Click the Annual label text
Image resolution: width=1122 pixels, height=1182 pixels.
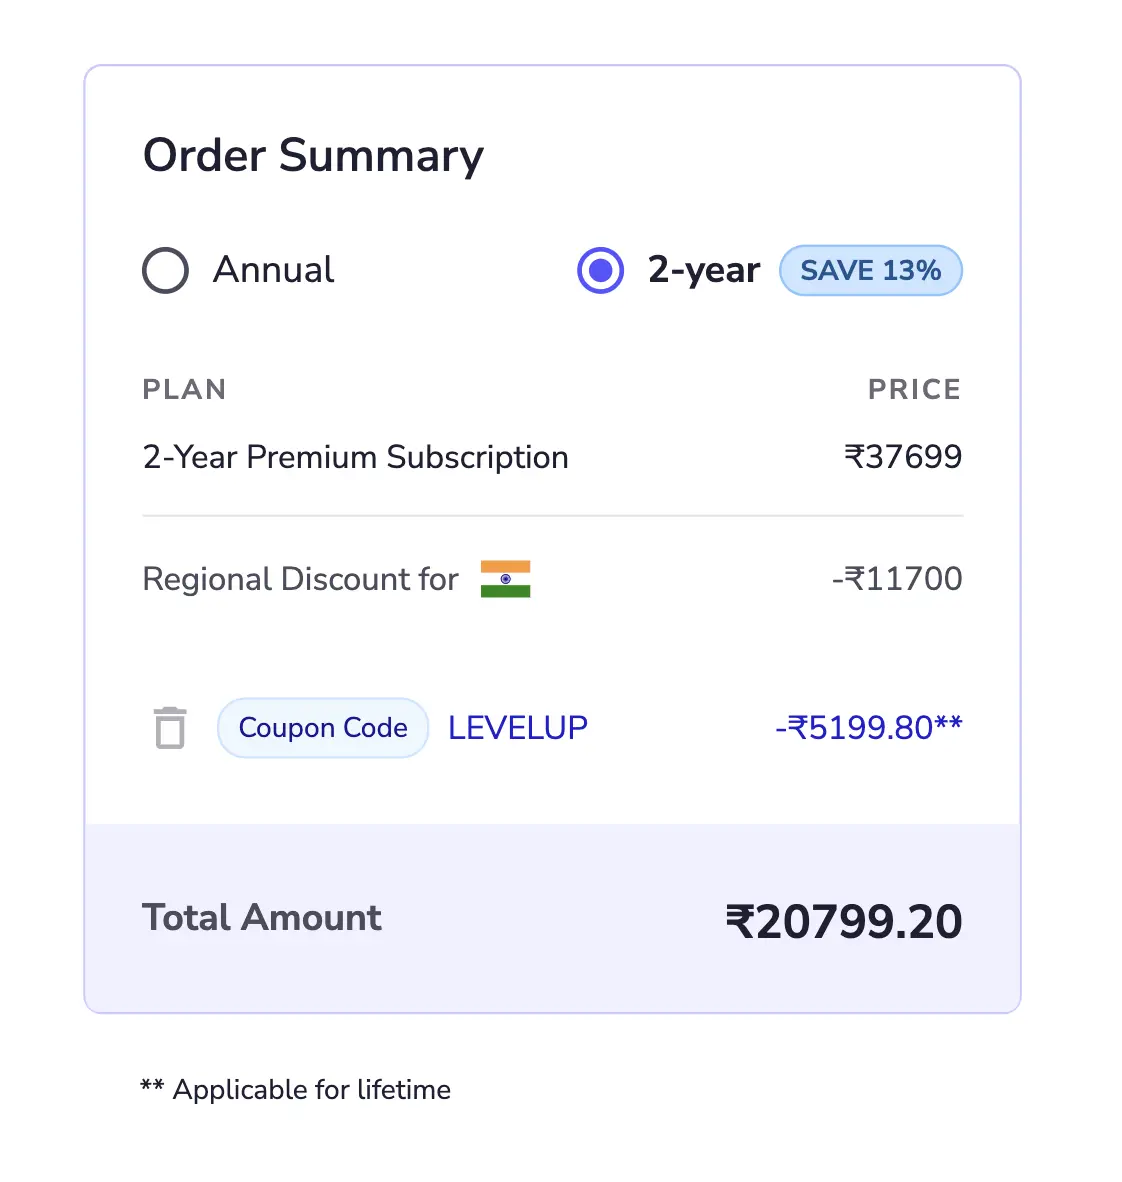[273, 270]
